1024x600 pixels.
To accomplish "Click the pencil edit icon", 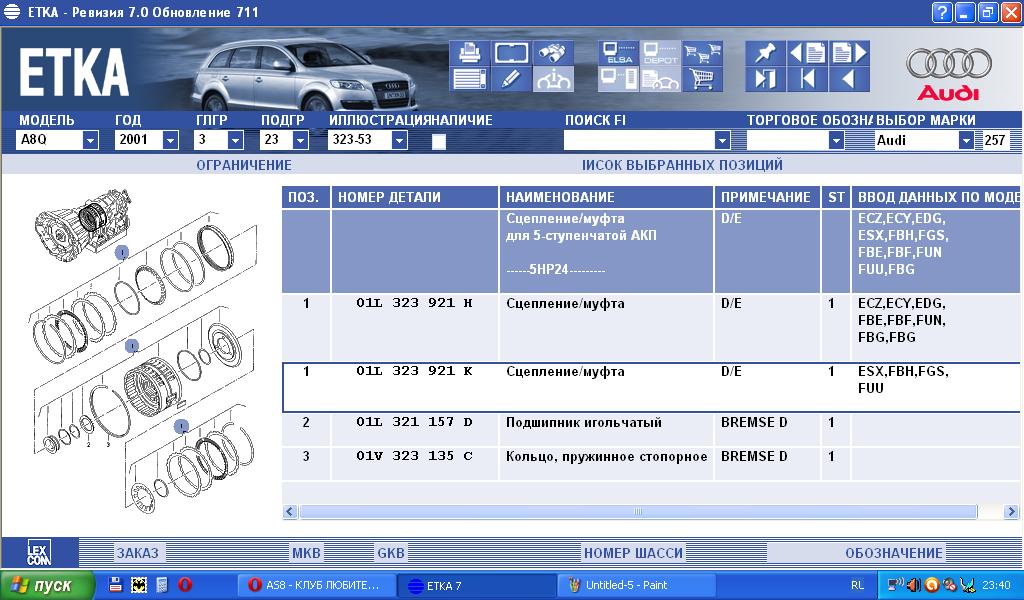I will 511,79.
